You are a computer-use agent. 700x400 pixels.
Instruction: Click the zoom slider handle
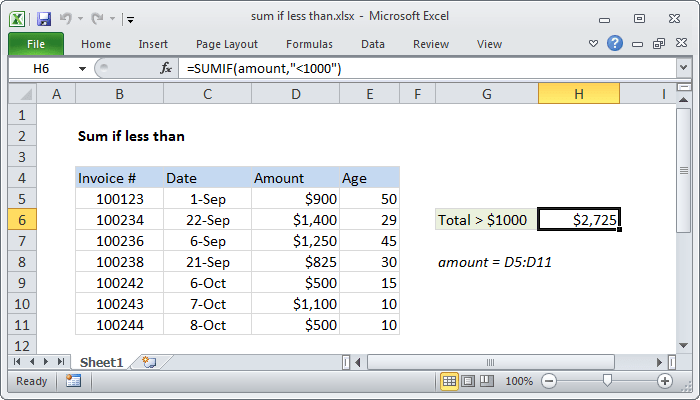[607, 380]
